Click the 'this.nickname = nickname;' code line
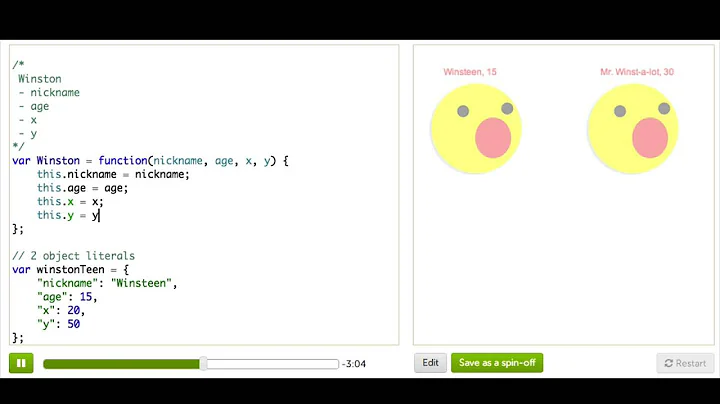 113,174
